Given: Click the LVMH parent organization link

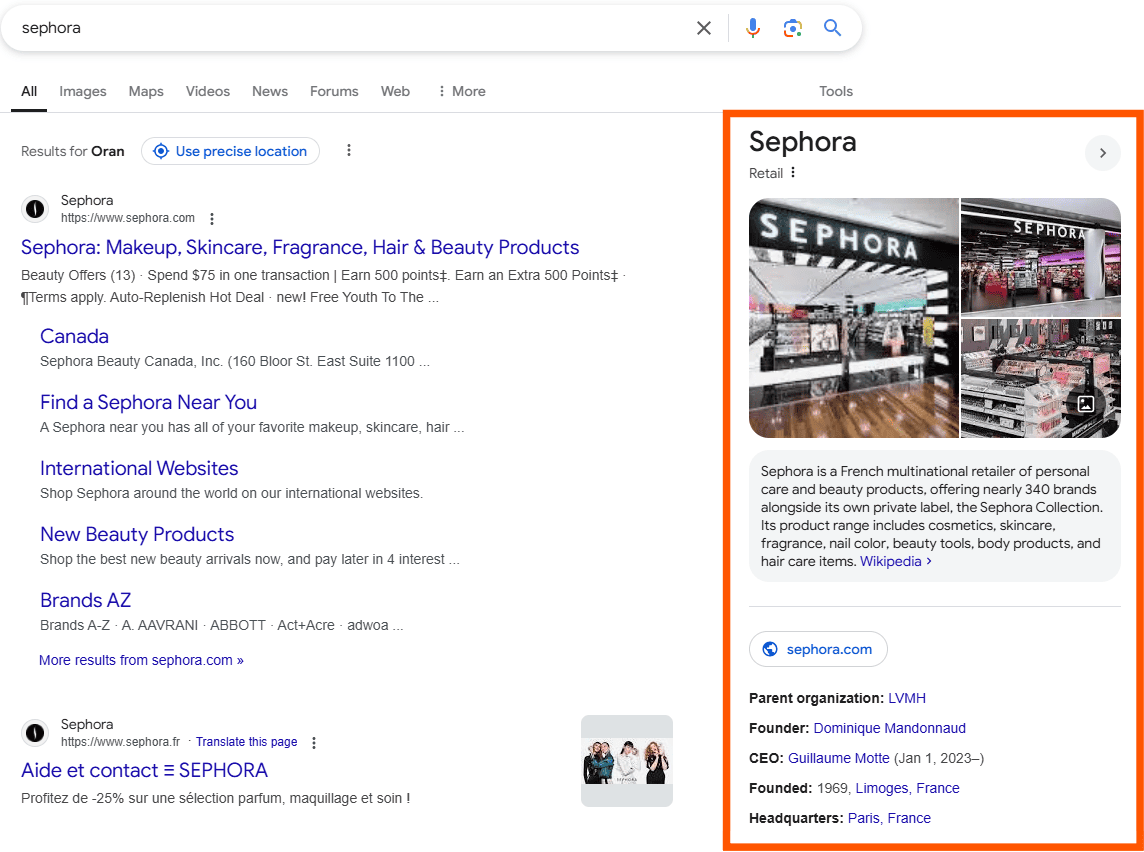Looking at the screenshot, I should [907, 698].
